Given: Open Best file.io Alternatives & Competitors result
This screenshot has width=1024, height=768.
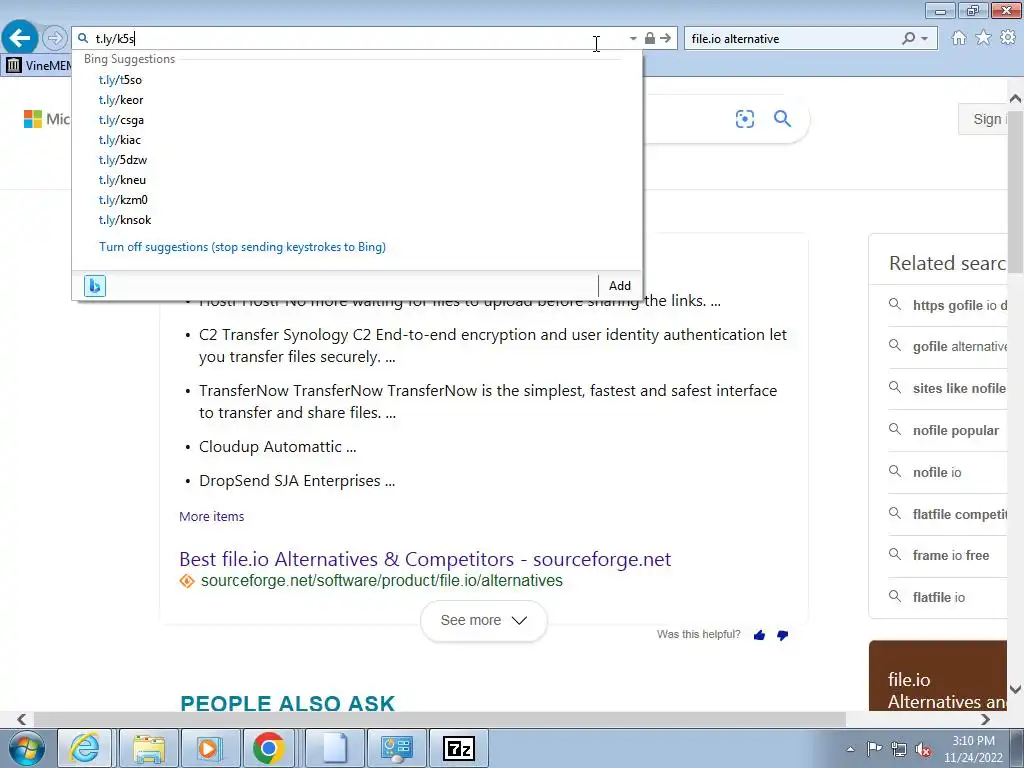Looking at the screenshot, I should click(425, 559).
